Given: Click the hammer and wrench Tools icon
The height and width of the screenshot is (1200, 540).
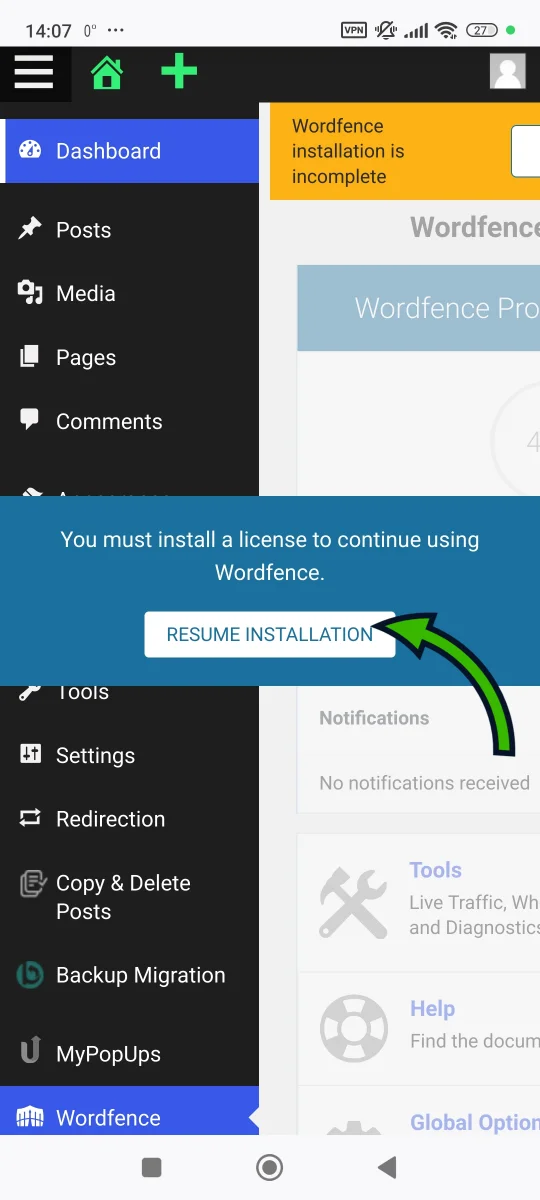Looking at the screenshot, I should (353, 903).
